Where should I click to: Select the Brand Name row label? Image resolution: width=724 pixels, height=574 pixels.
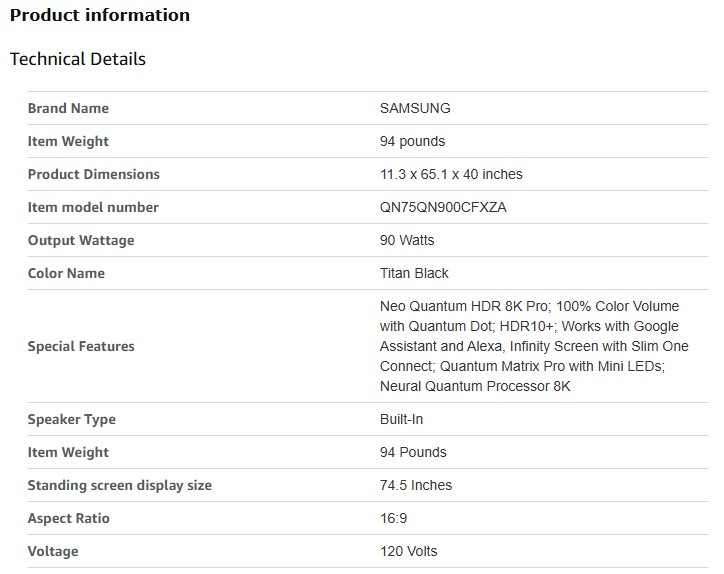click(x=68, y=108)
